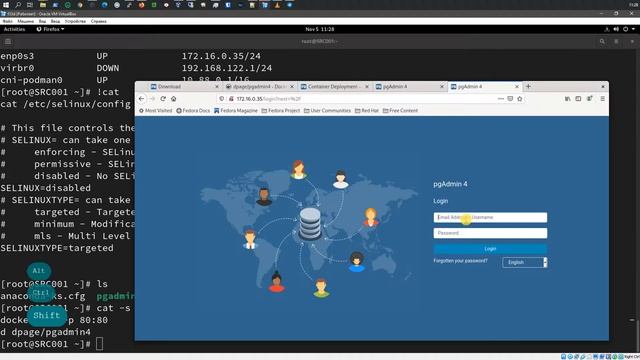Click the Firefox back arrow button
640x360 pixels.
(x=141, y=99)
